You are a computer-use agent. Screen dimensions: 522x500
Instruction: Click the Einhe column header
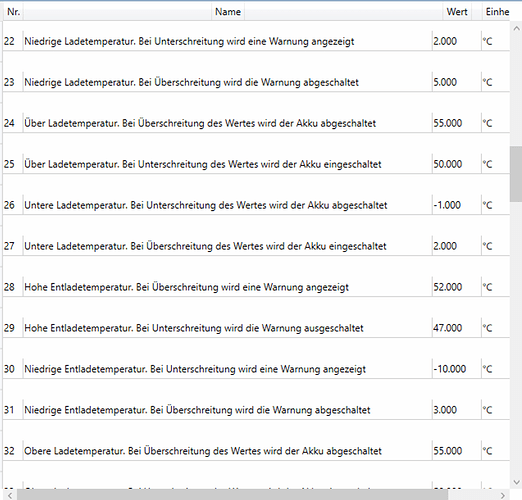496,12
